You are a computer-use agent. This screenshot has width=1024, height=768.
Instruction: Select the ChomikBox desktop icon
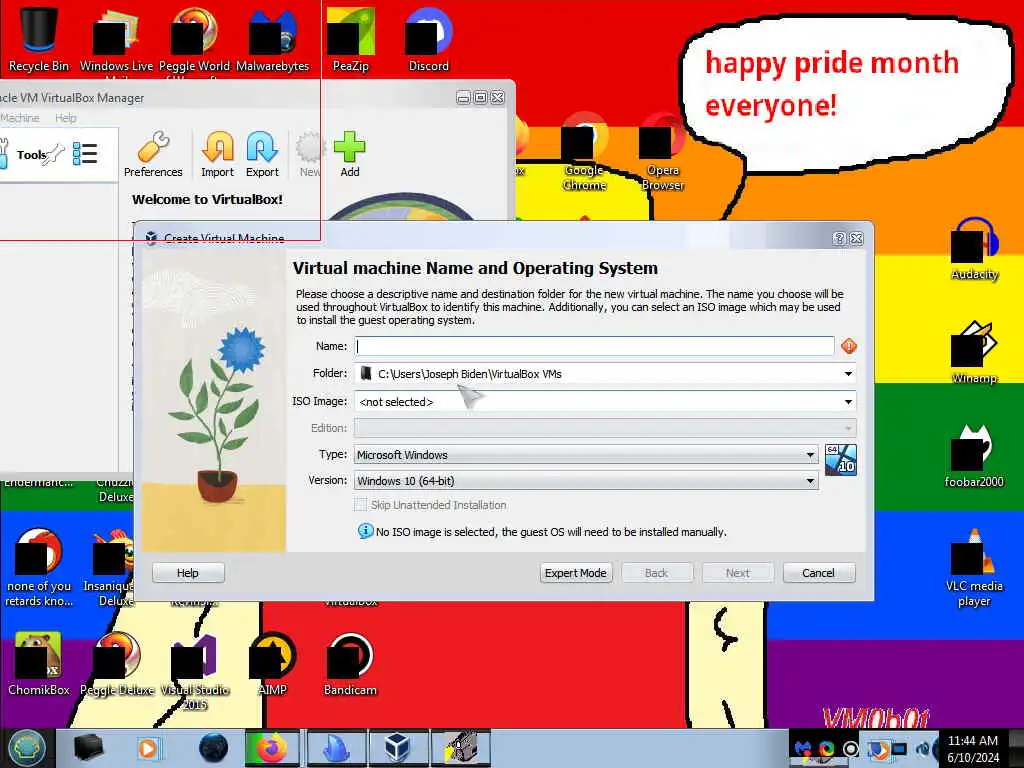pos(39,665)
